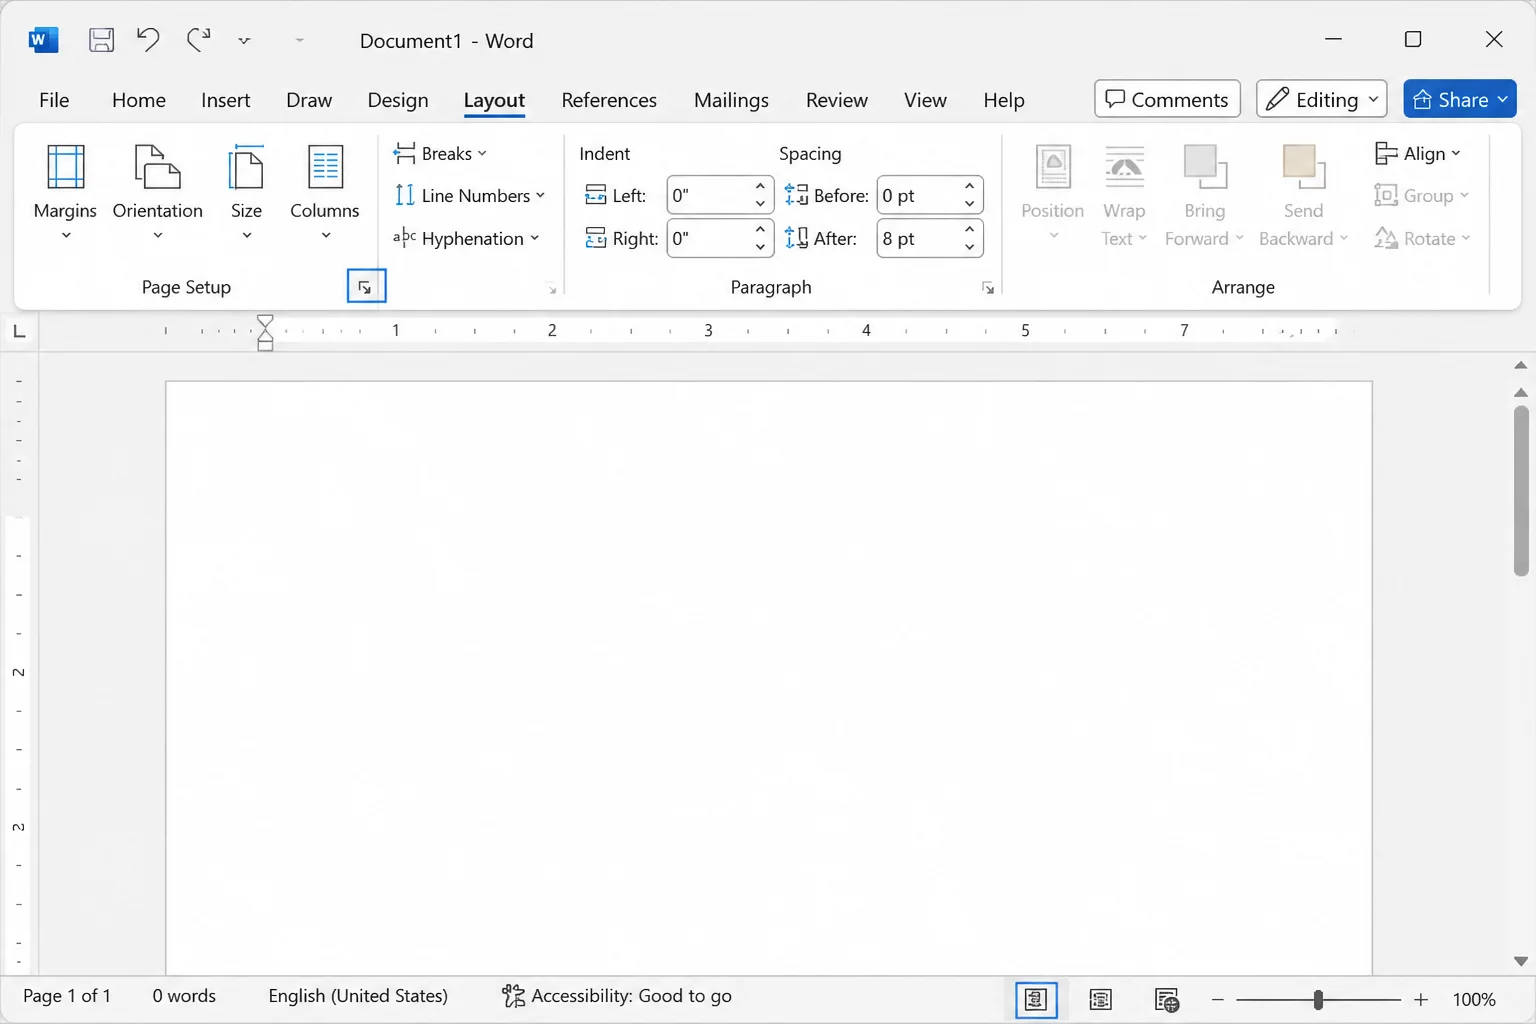Image resolution: width=1536 pixels, height=1024 pixels.
Task: Open the Columns options
Action: 324,193
